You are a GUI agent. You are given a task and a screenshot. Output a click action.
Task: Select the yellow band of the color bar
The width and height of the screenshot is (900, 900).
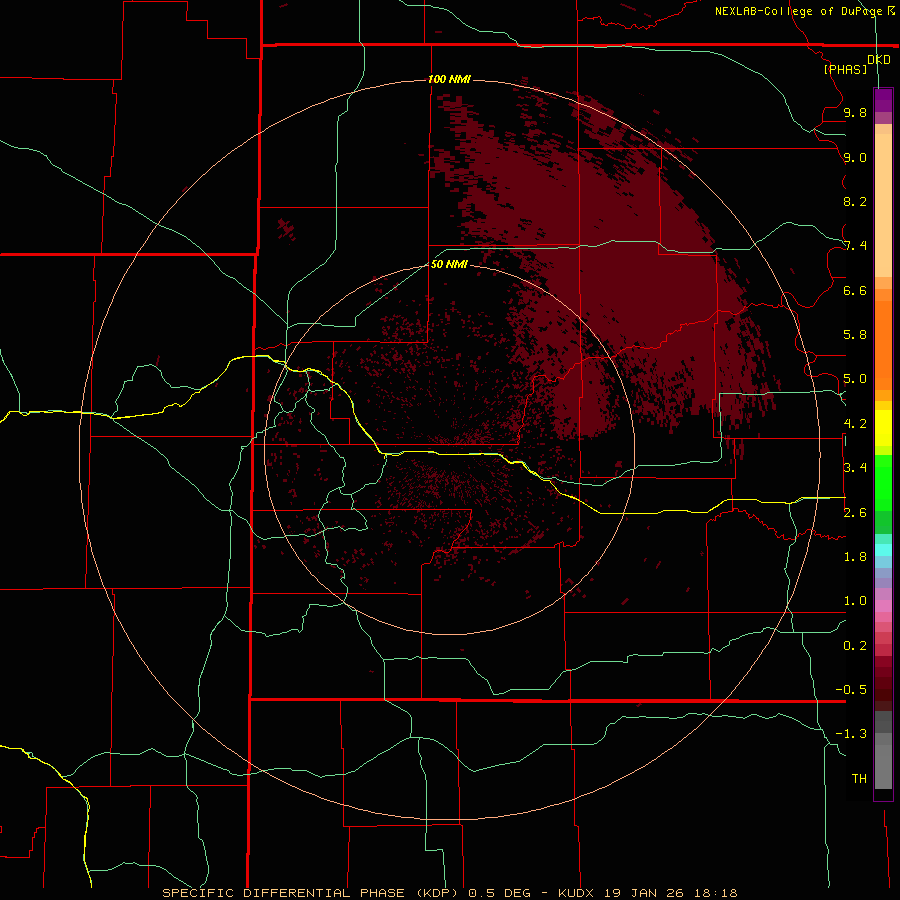pos(883,428)
